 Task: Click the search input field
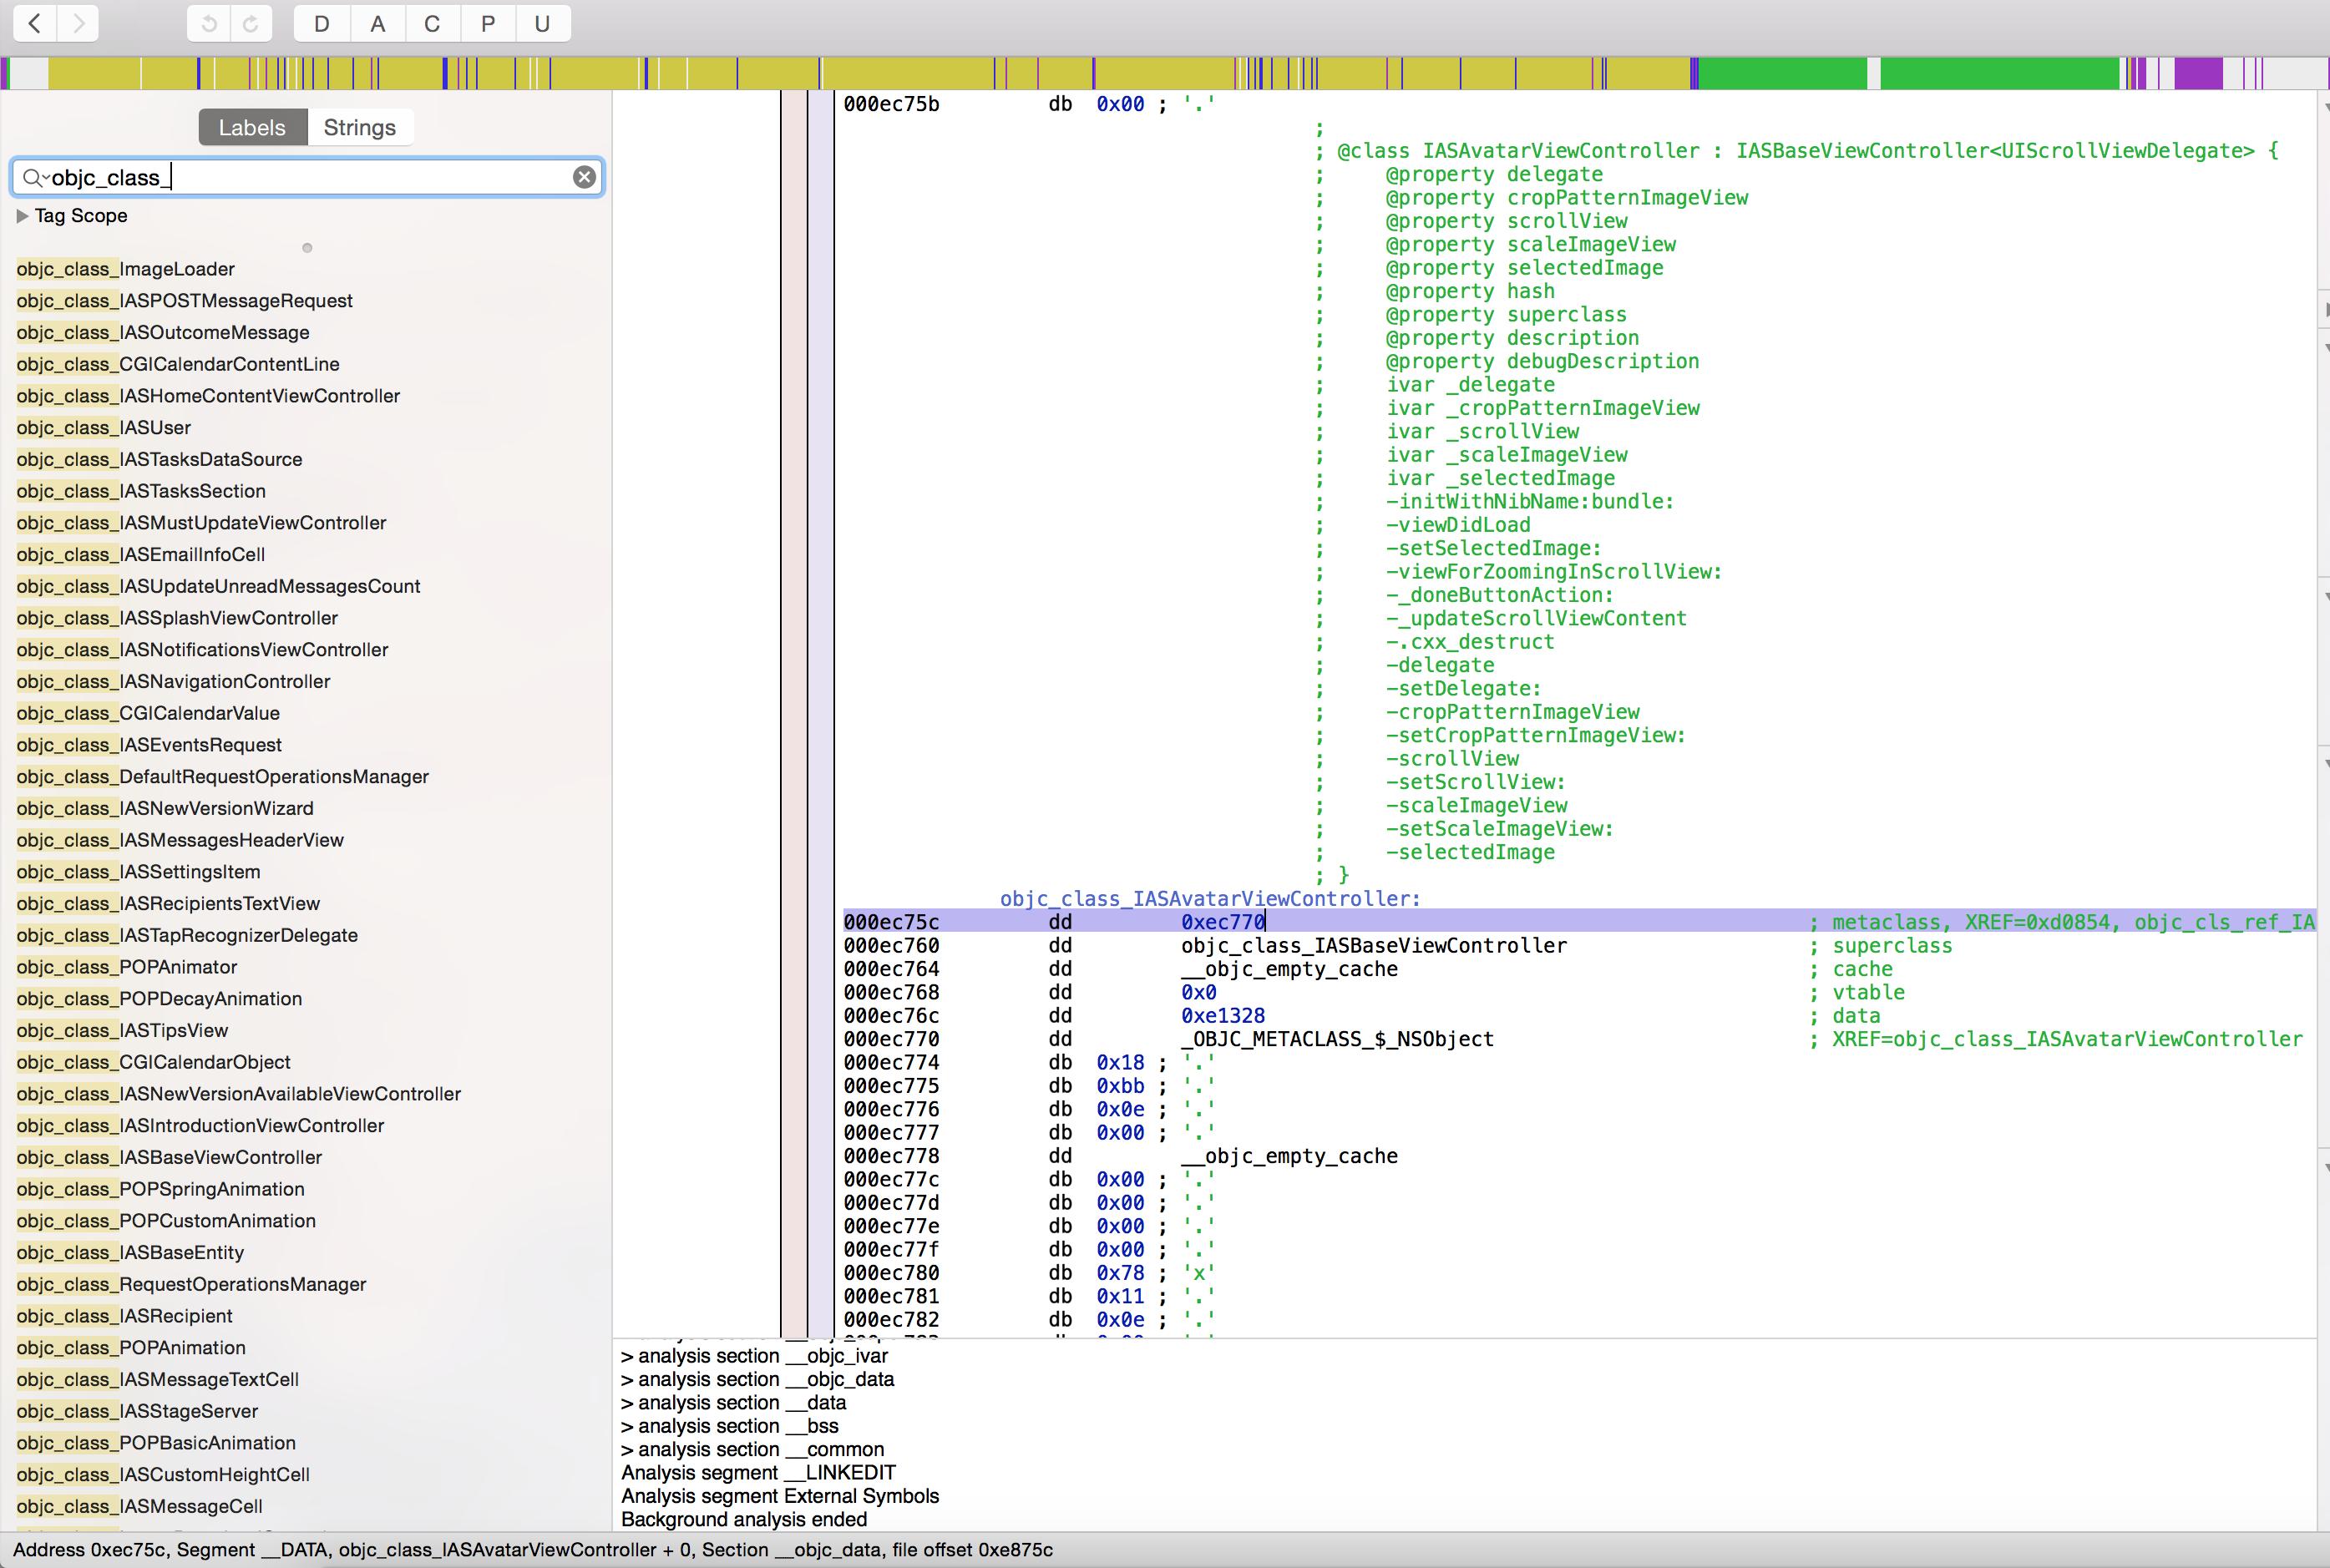coord(308,177)
